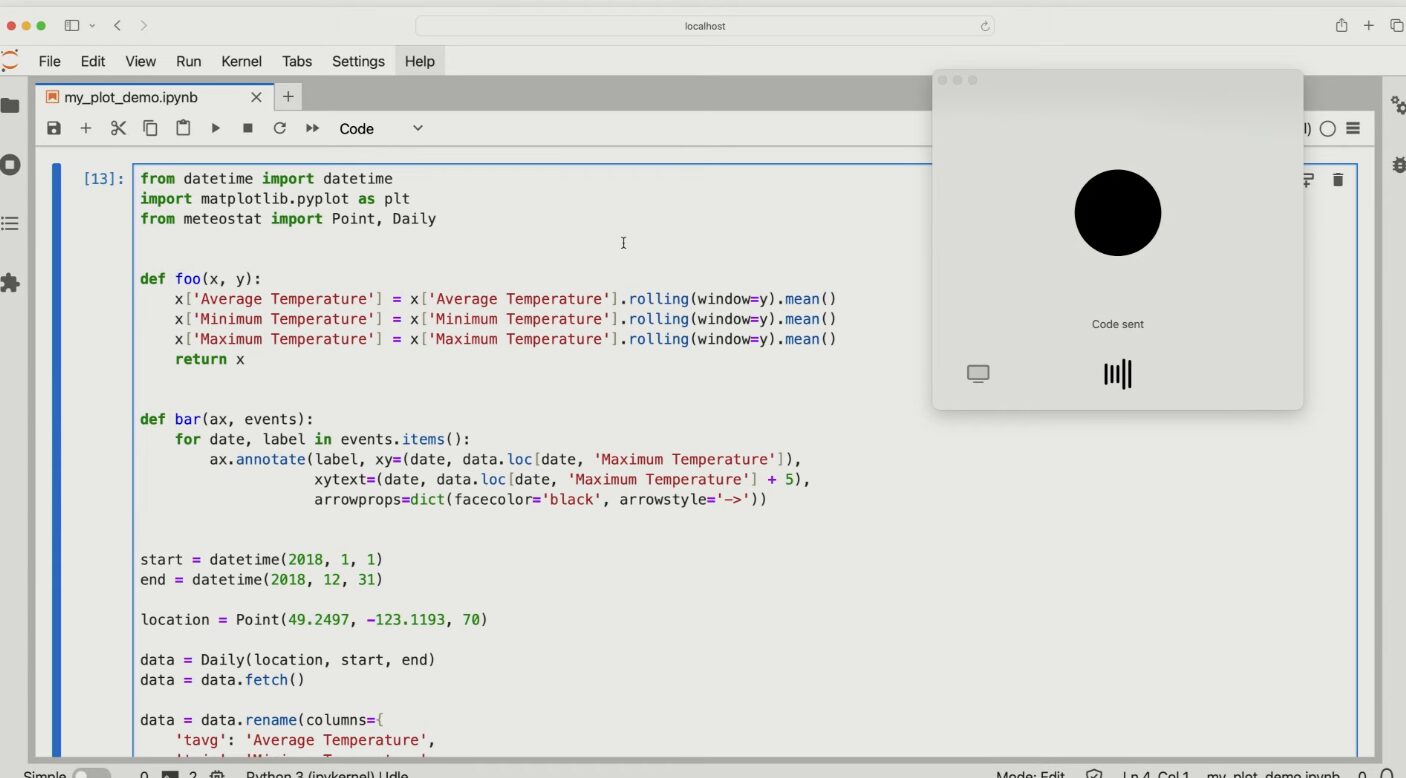Open the Safari share button
The height and width of the screenshot is (778, 1406).
1342,25
